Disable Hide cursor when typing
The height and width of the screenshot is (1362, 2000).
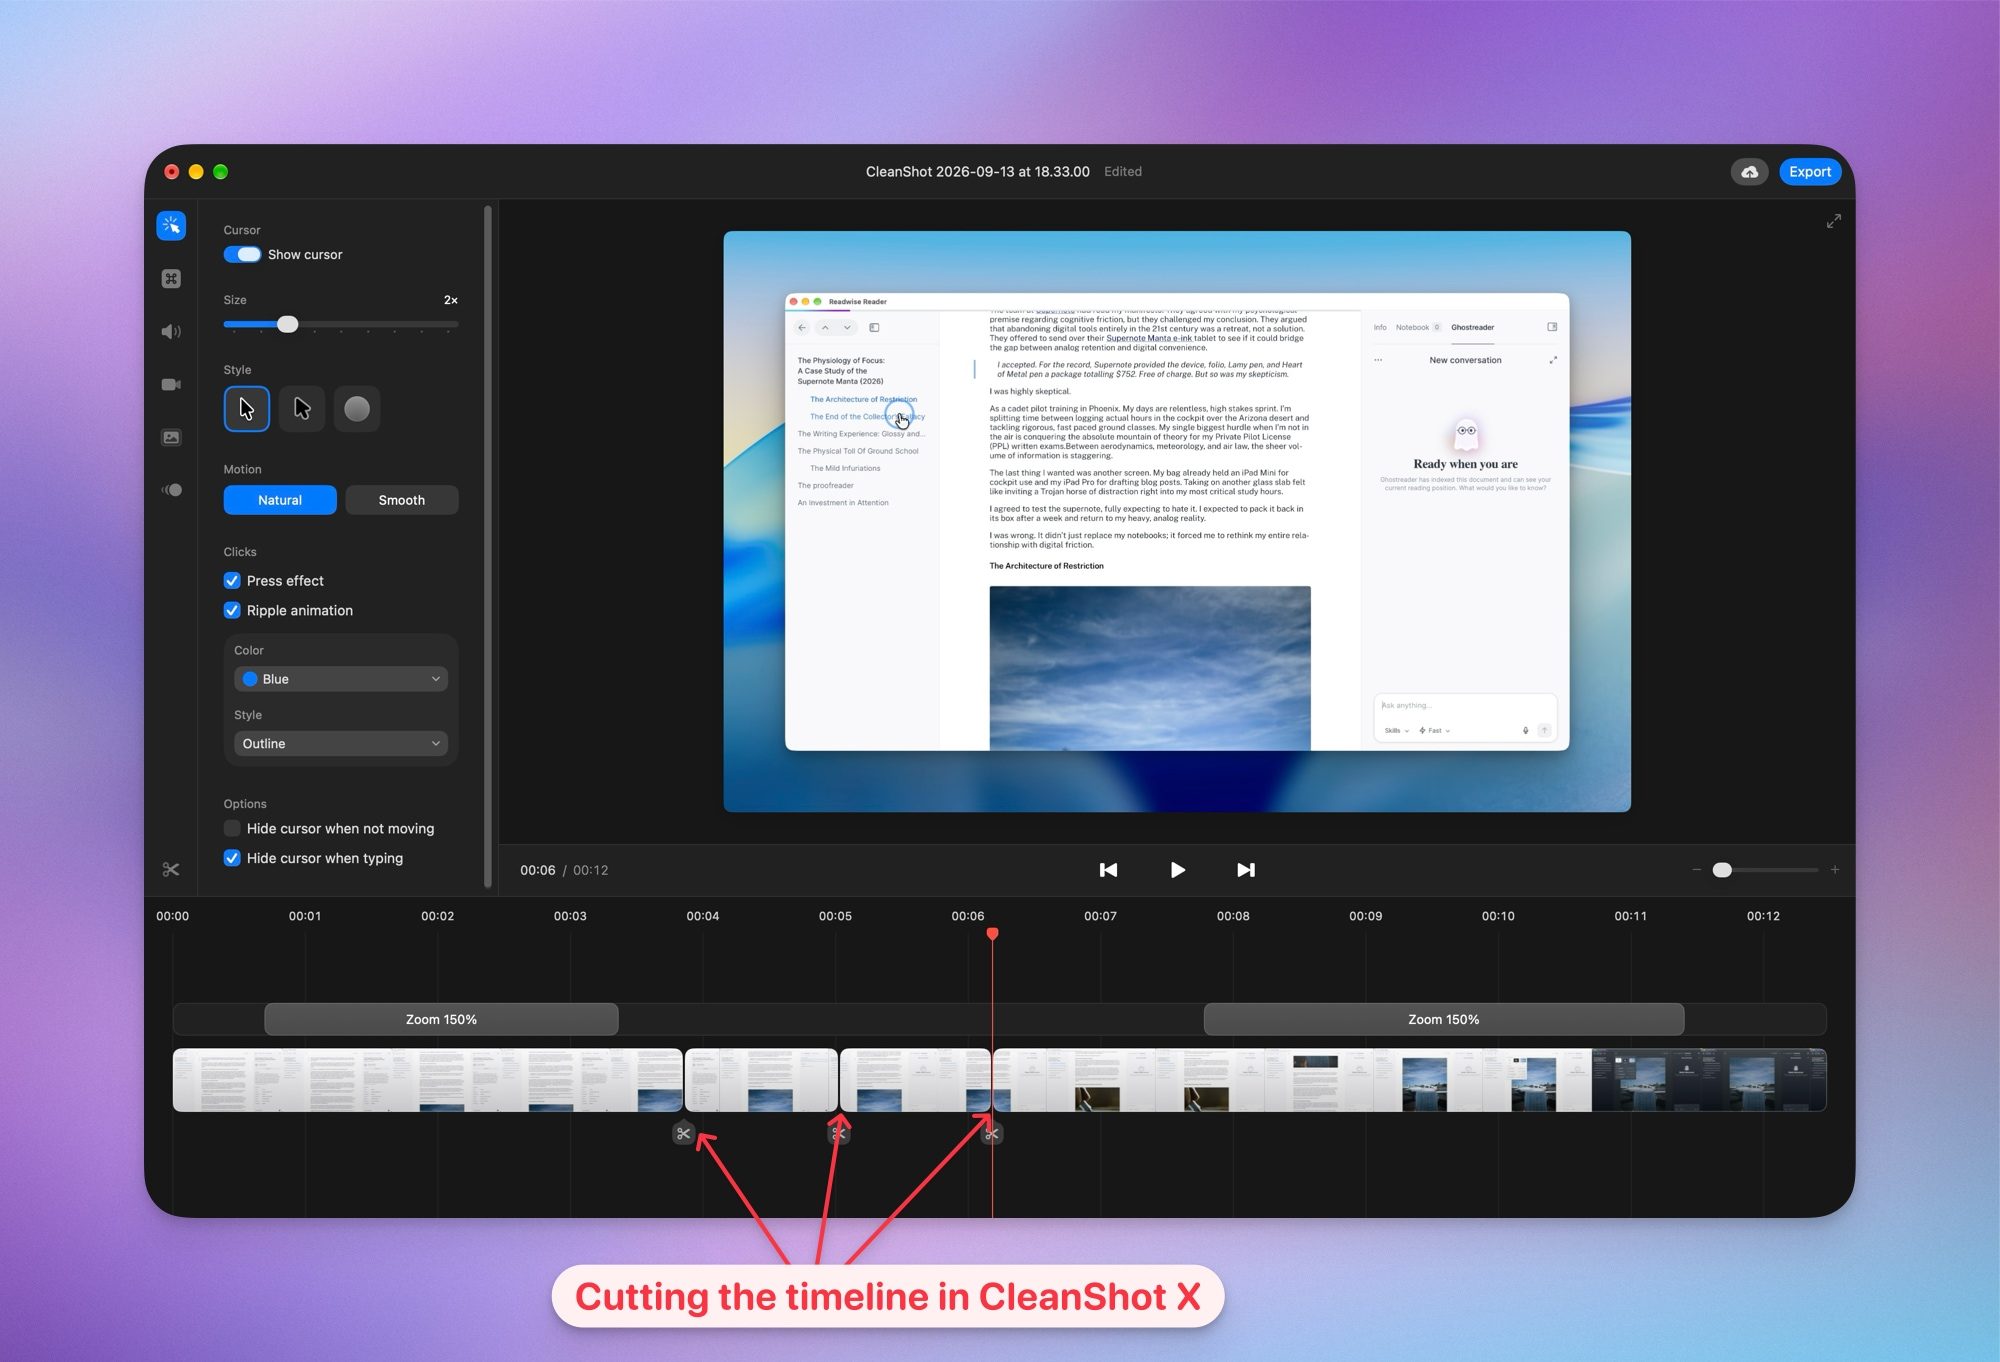tap(232, 858)
